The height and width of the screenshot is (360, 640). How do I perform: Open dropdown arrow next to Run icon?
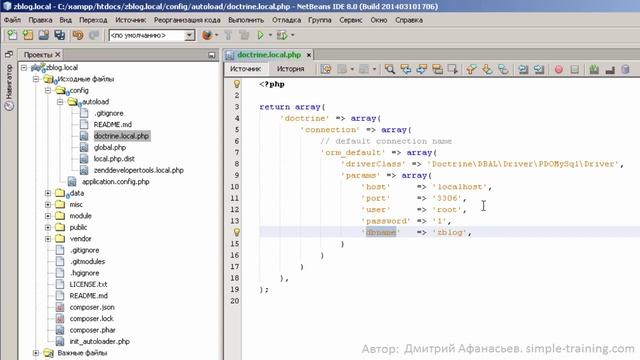point(270,36)
